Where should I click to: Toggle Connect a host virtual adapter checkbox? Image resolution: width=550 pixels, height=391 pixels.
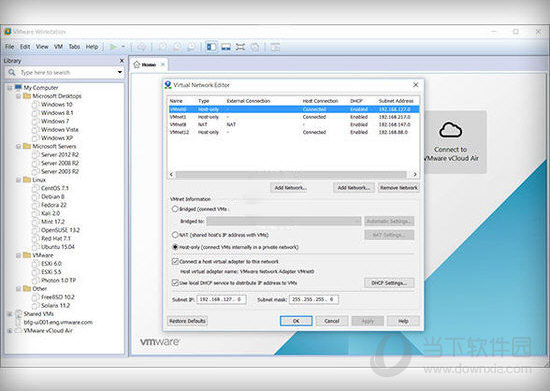click(x=175, y=261)
